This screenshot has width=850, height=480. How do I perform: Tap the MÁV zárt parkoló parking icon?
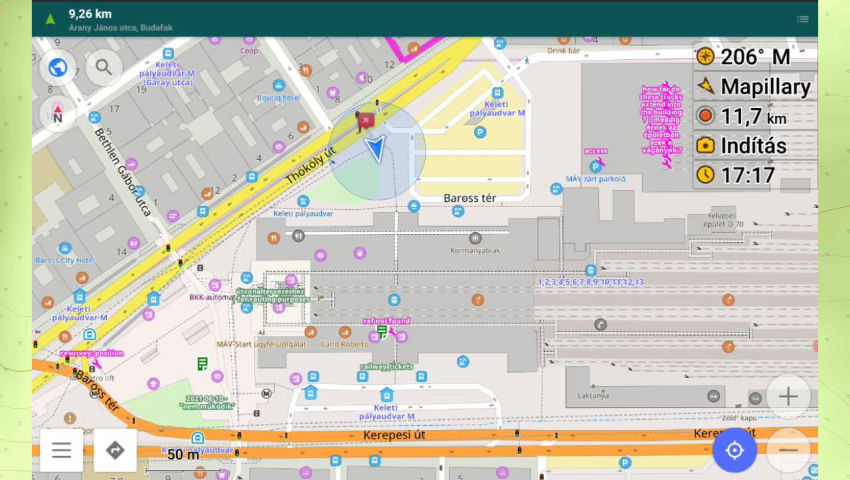(596, 167)
